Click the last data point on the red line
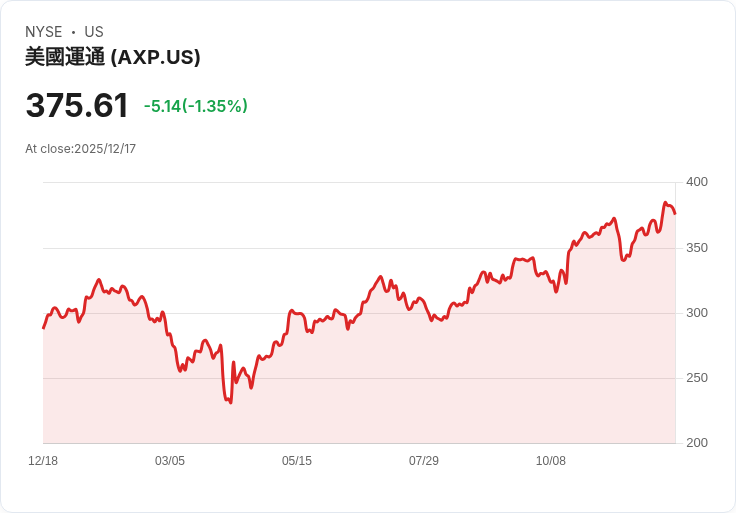This screenshot has height=513, width=736. (x=675, y=214)
